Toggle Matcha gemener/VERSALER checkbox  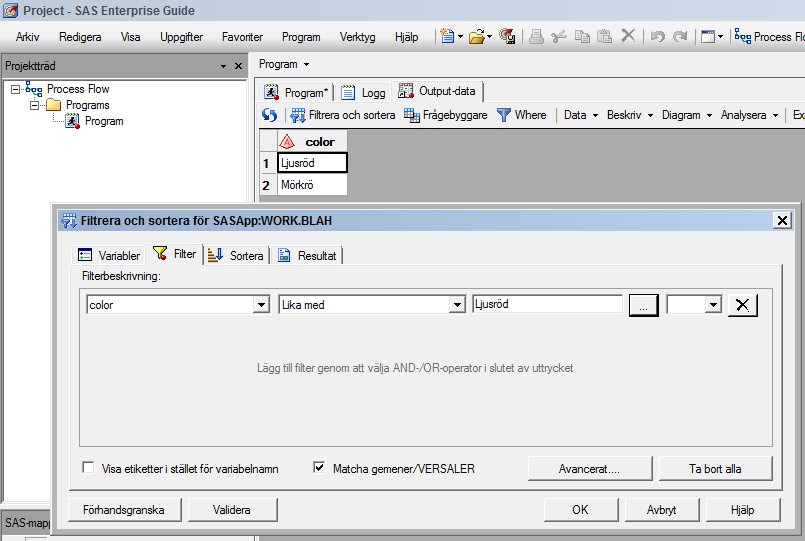tap(319, 468)
